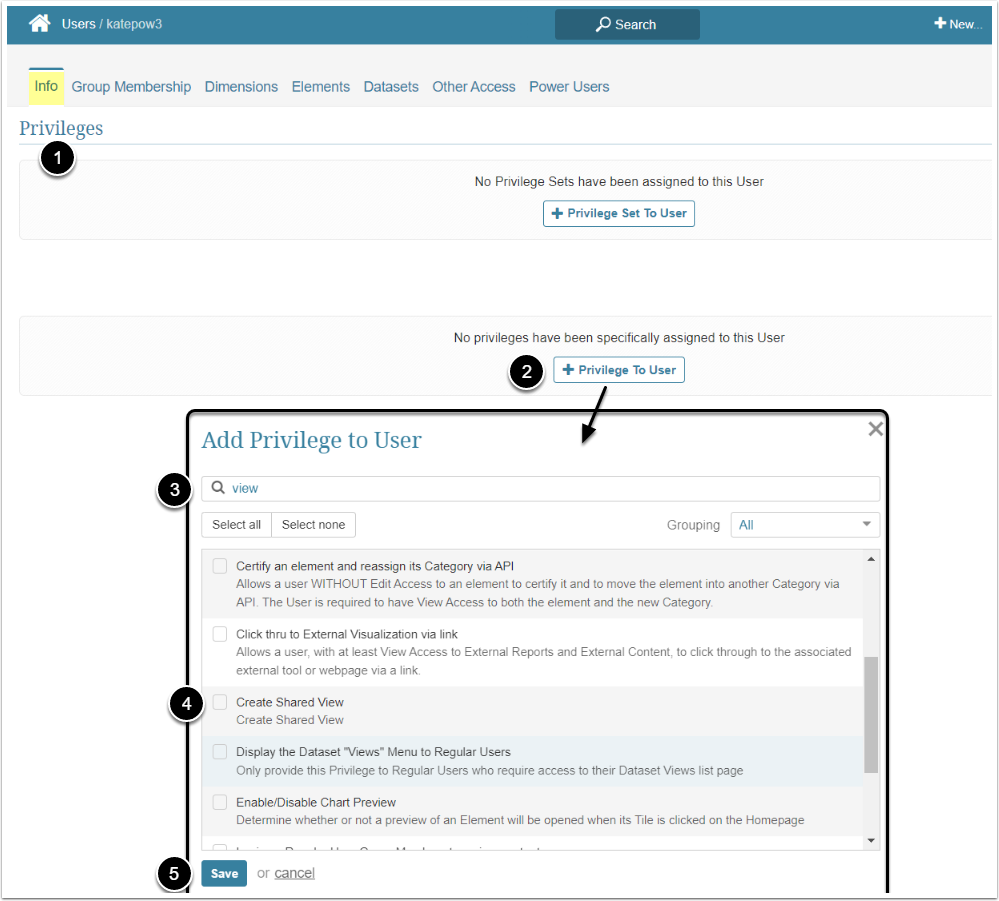Screen dimensions: 999x901
Task: Open the top Search box
Action: [627, 24]
